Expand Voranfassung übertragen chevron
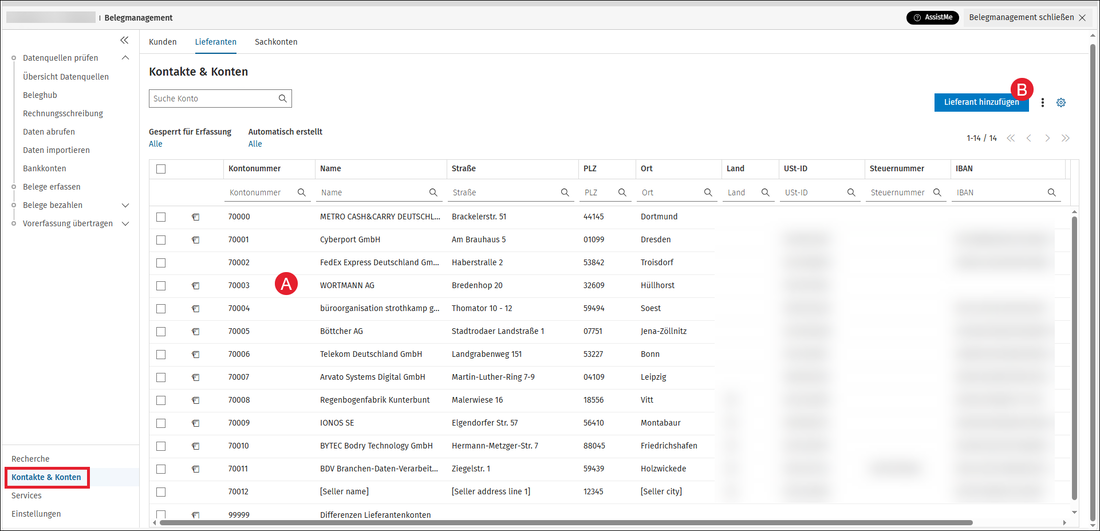Viewport: 1100px width, 531px height. click(126, 224)
